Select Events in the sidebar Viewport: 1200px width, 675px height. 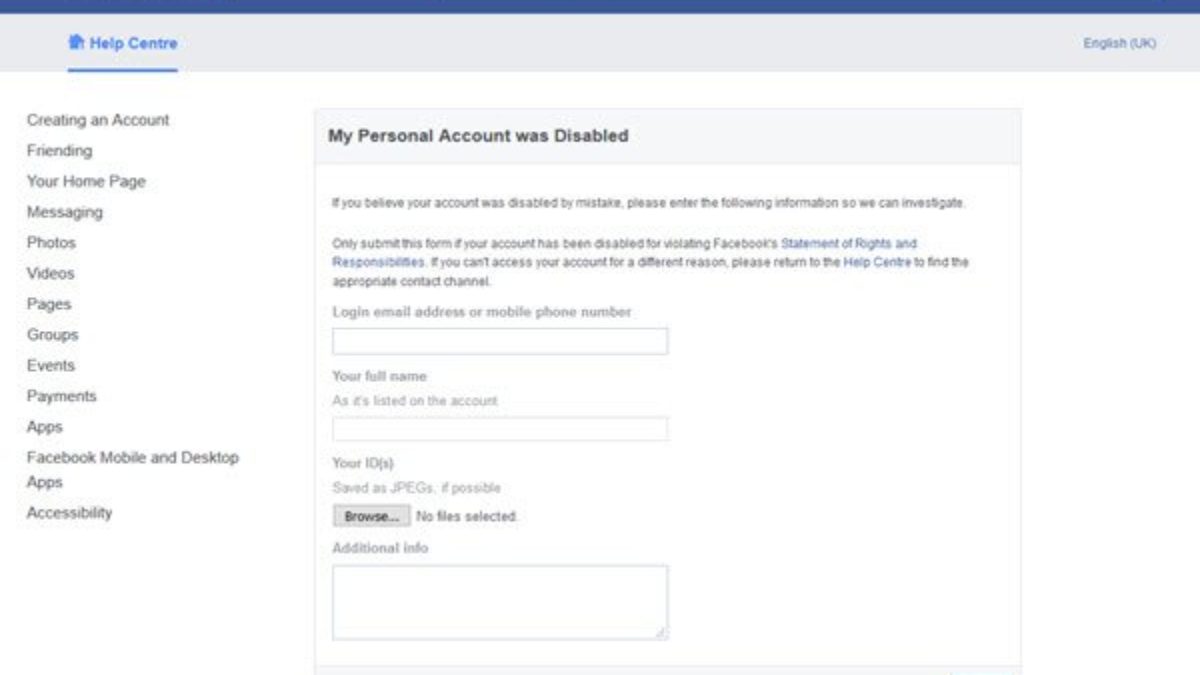coord(50,366)
